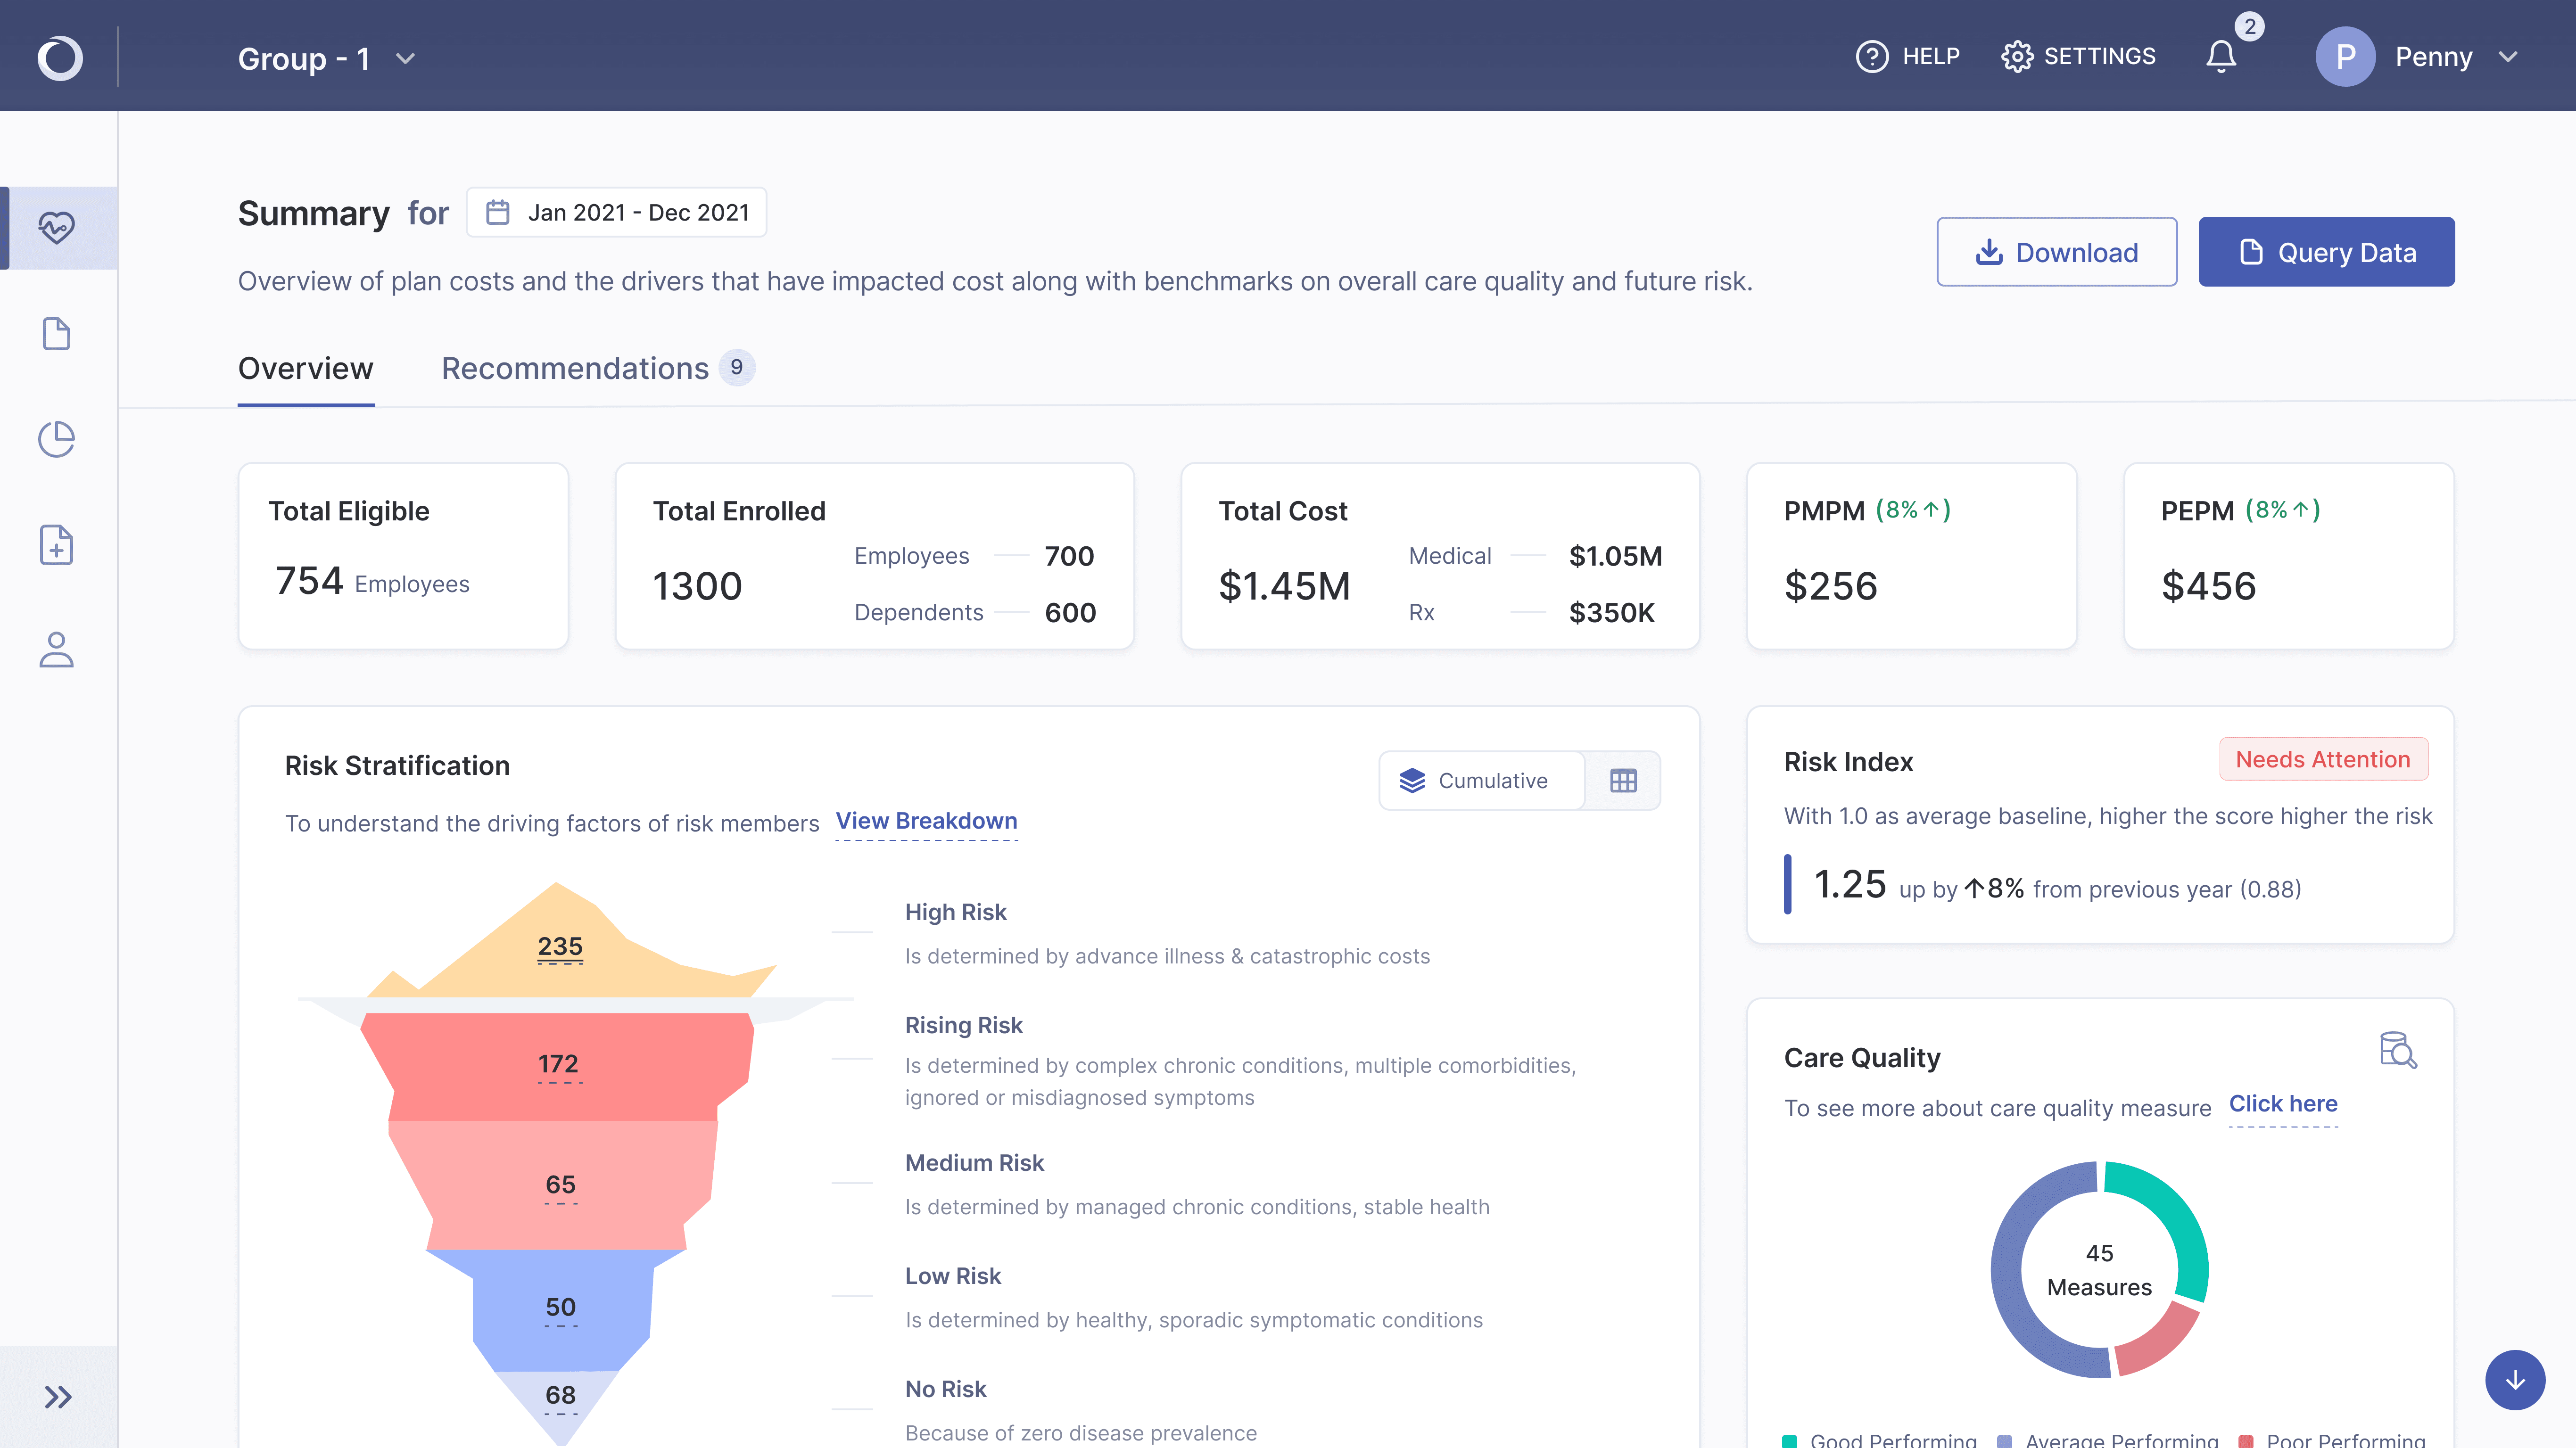Click the notification bell icon
Viewport: 2576px width, 1448px height.
(x=2221, y=56)
